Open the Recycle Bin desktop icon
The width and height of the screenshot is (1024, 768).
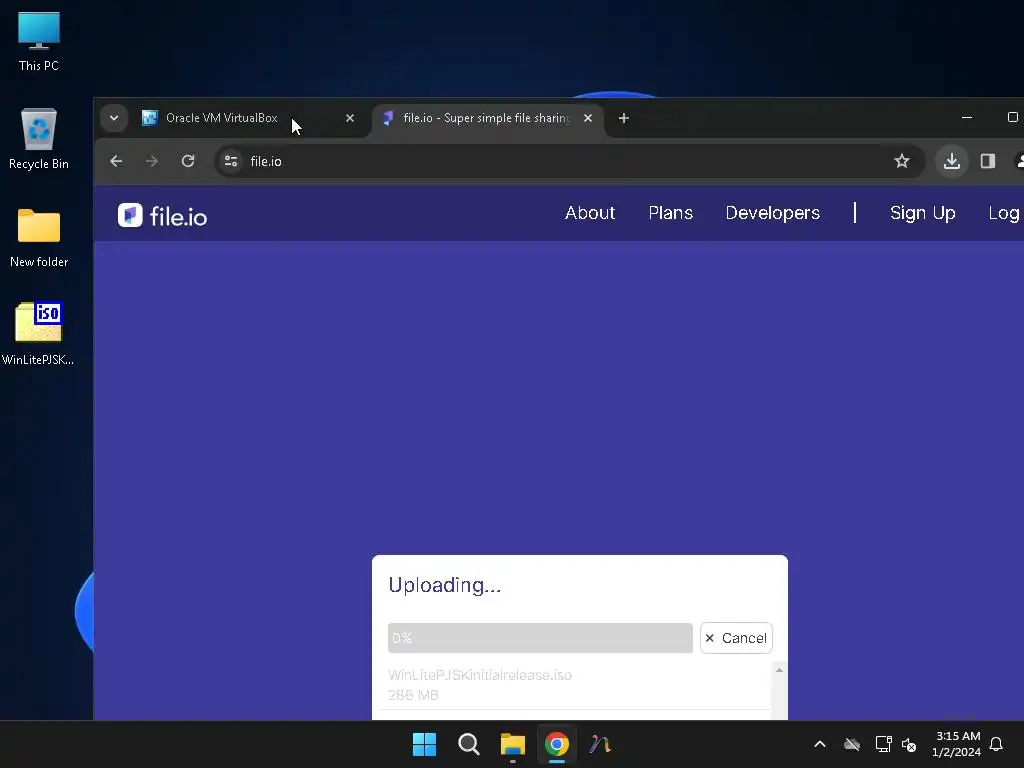pyautogui.click(x=39, y=138)
